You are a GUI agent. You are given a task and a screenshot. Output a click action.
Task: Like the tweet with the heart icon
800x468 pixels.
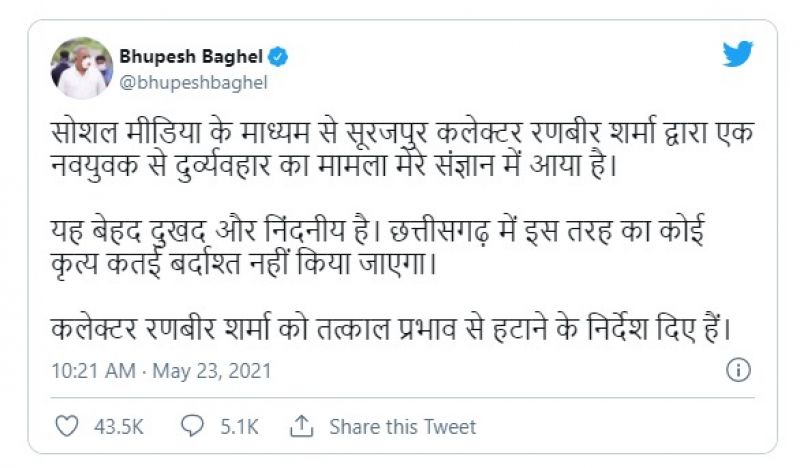tap(66, 427)
